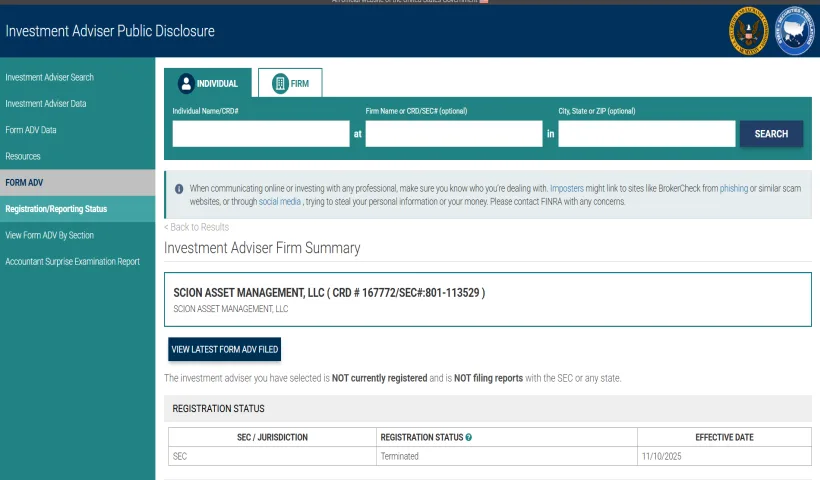Image resolution: width=820 pixels, height=480 pixels.
Task: Switch to the Firm search tab
Action: point(290,83)
